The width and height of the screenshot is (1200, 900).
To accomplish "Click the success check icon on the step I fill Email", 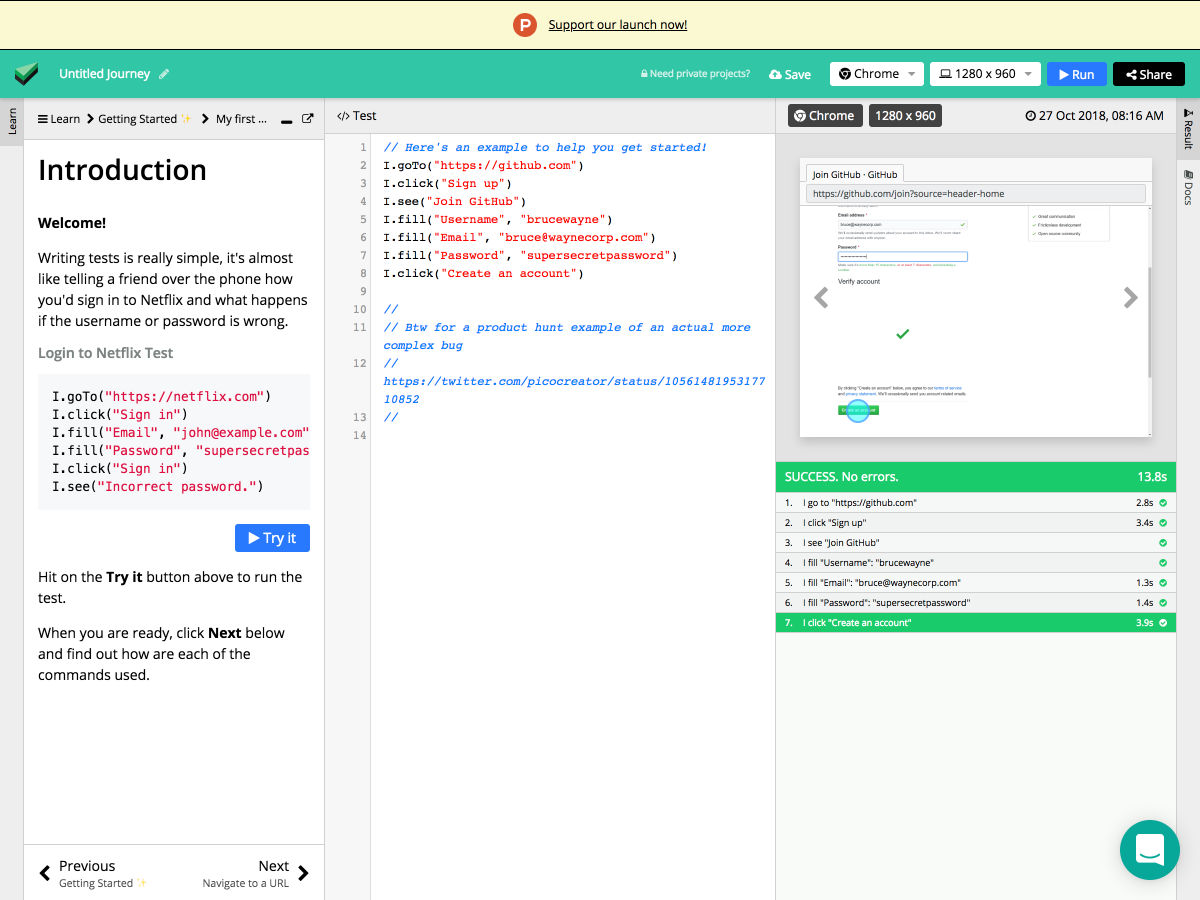I will click(x=1163, y=583).
